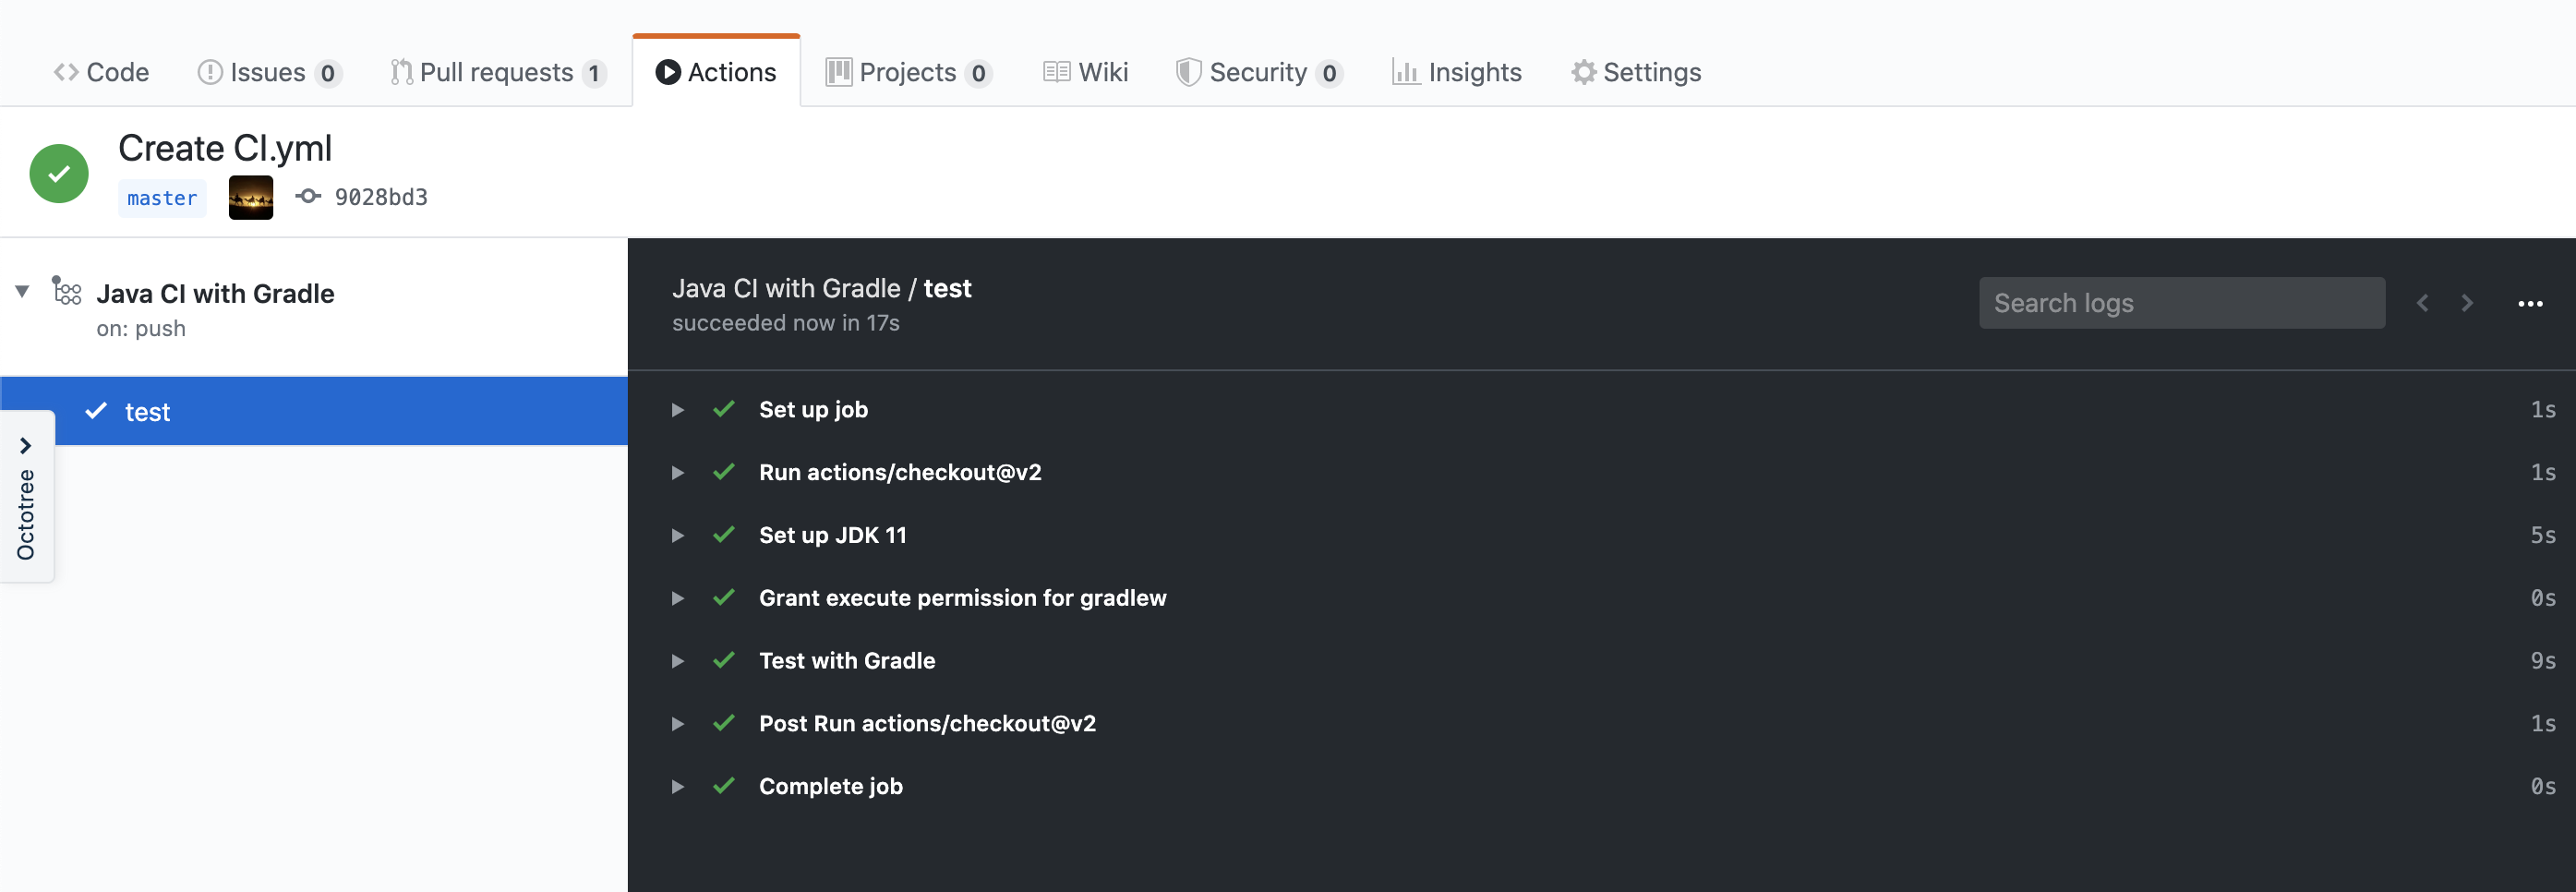The width and height of the screenshot is (2576, 892).
Task: Click the green check for Test with Gradle
Action: click(724, 660)
